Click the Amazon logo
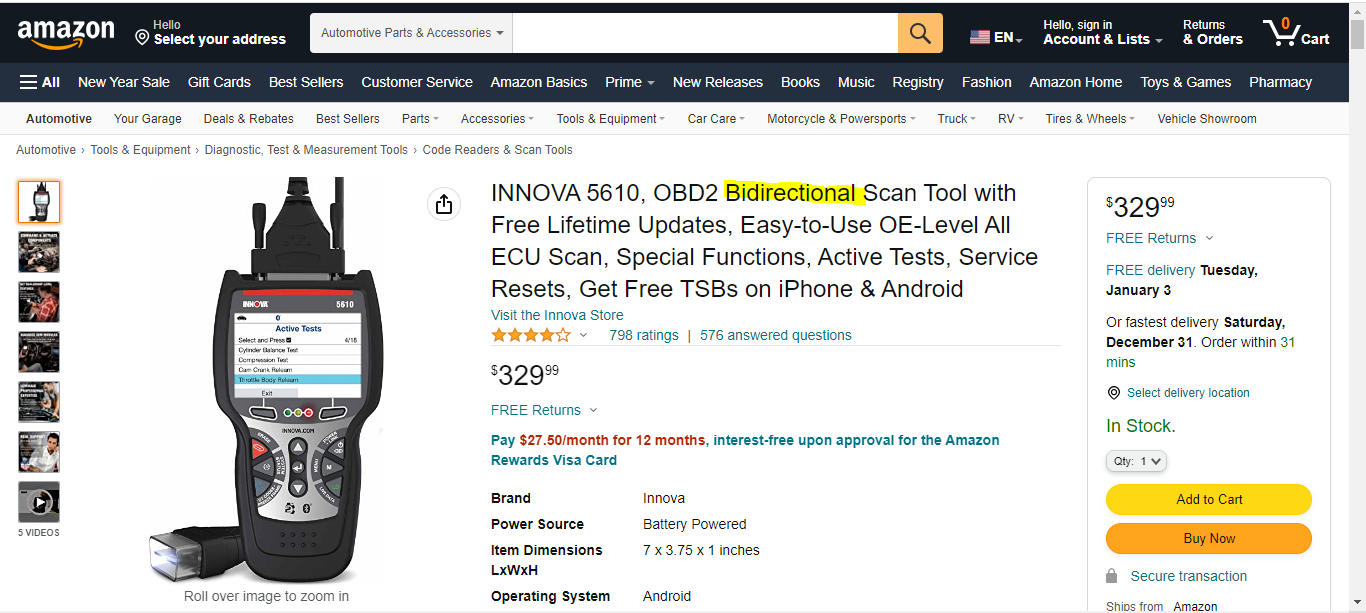 tap(66, 33)
